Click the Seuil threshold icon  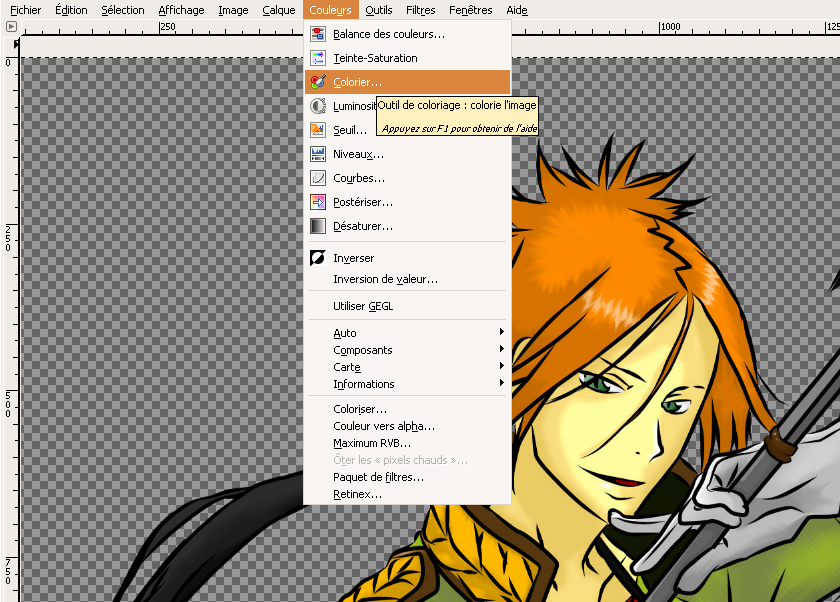[x=318, y=130]
